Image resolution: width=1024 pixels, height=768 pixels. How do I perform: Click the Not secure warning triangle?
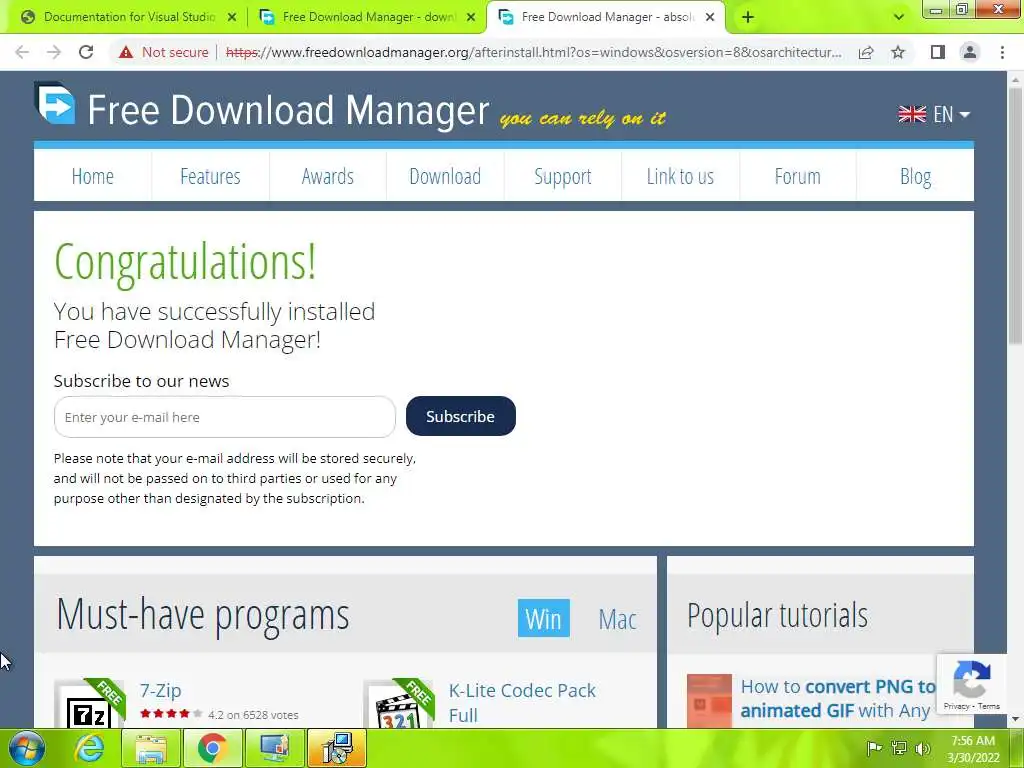click(126, 52)
